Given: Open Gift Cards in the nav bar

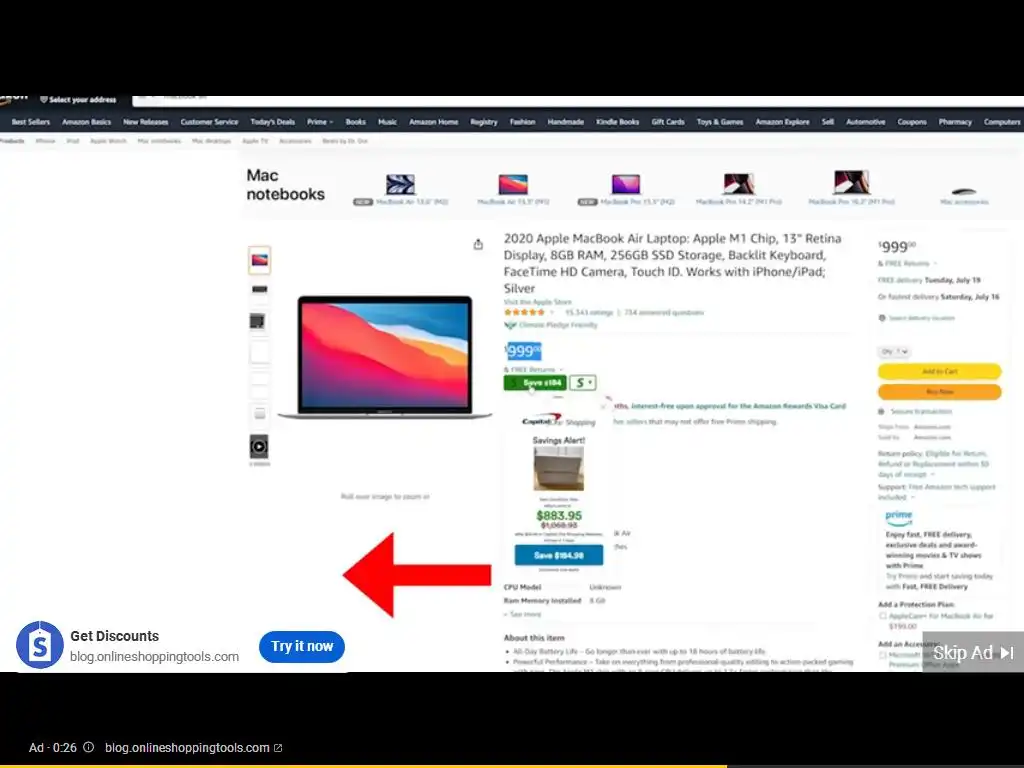Looking at the screenshot, I should point(668,122).
